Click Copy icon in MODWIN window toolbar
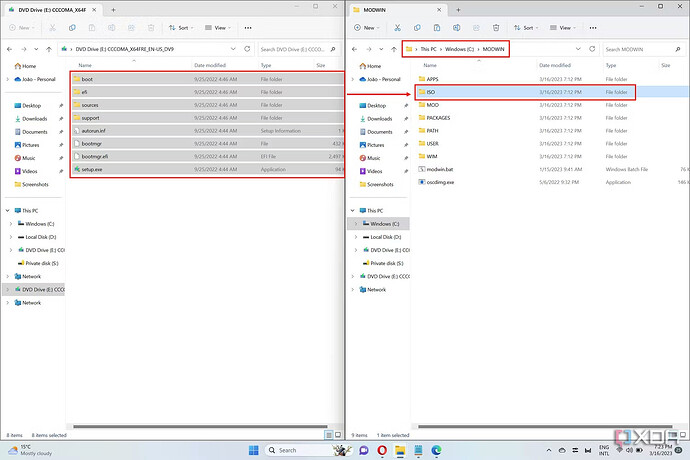Image resolution: width=690 pixels, height=460 pixels. (x=417, y=28)
